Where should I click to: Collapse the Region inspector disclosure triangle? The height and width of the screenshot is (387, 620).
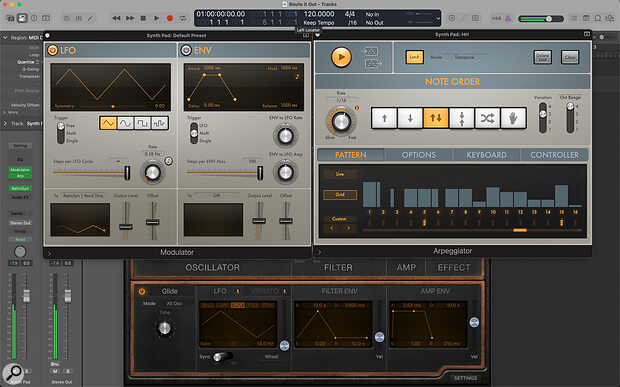click(x=5, y=38)
